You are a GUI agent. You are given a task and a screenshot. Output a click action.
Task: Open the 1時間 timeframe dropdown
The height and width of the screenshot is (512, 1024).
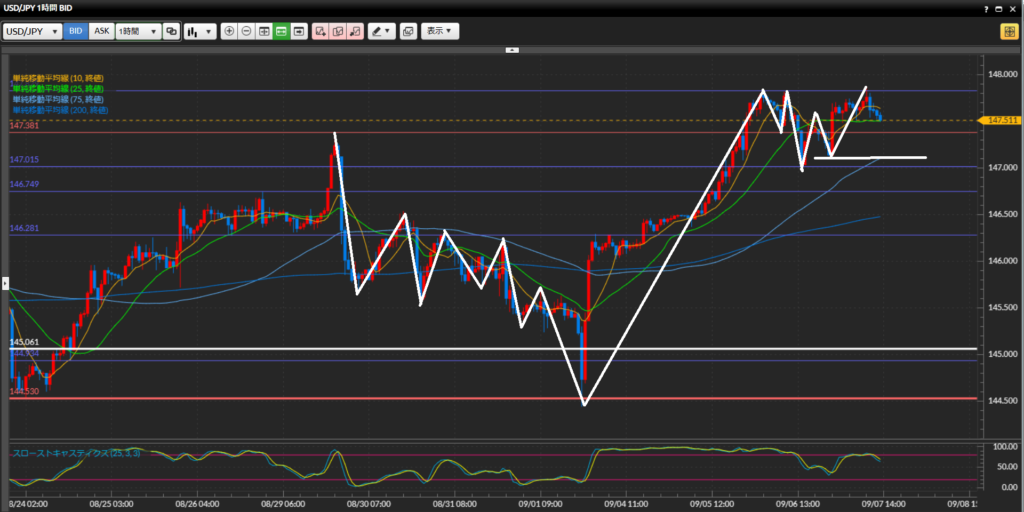pyautogui.click(x=137, y=31)
